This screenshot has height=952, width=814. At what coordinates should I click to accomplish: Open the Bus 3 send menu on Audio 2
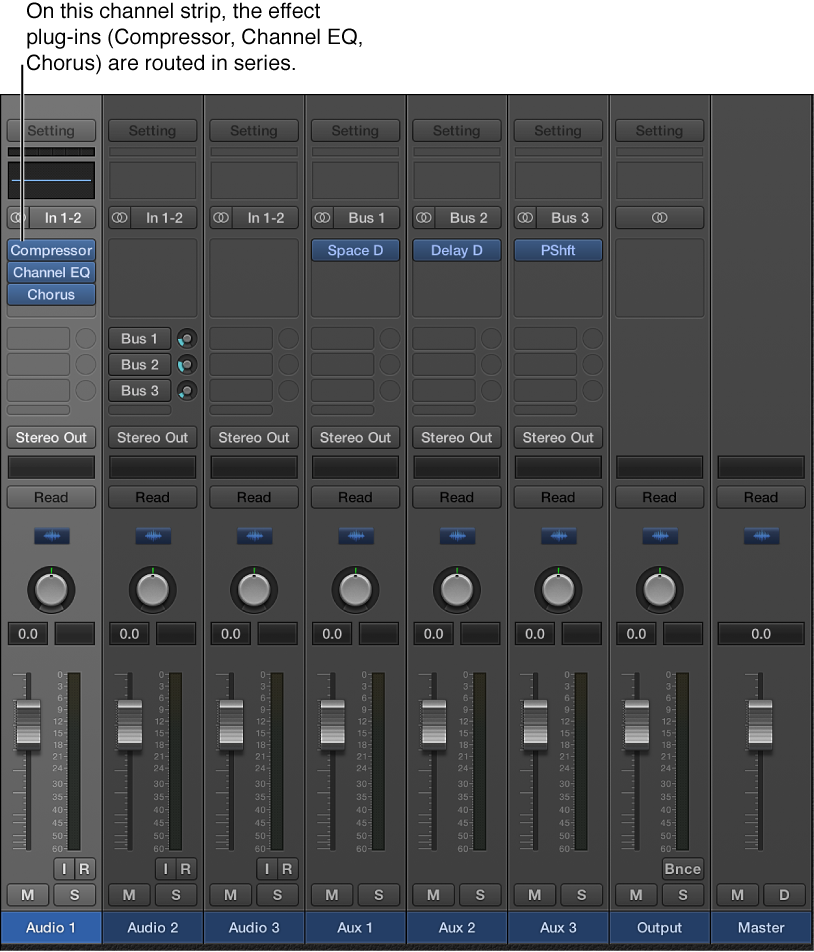point(139,390)
